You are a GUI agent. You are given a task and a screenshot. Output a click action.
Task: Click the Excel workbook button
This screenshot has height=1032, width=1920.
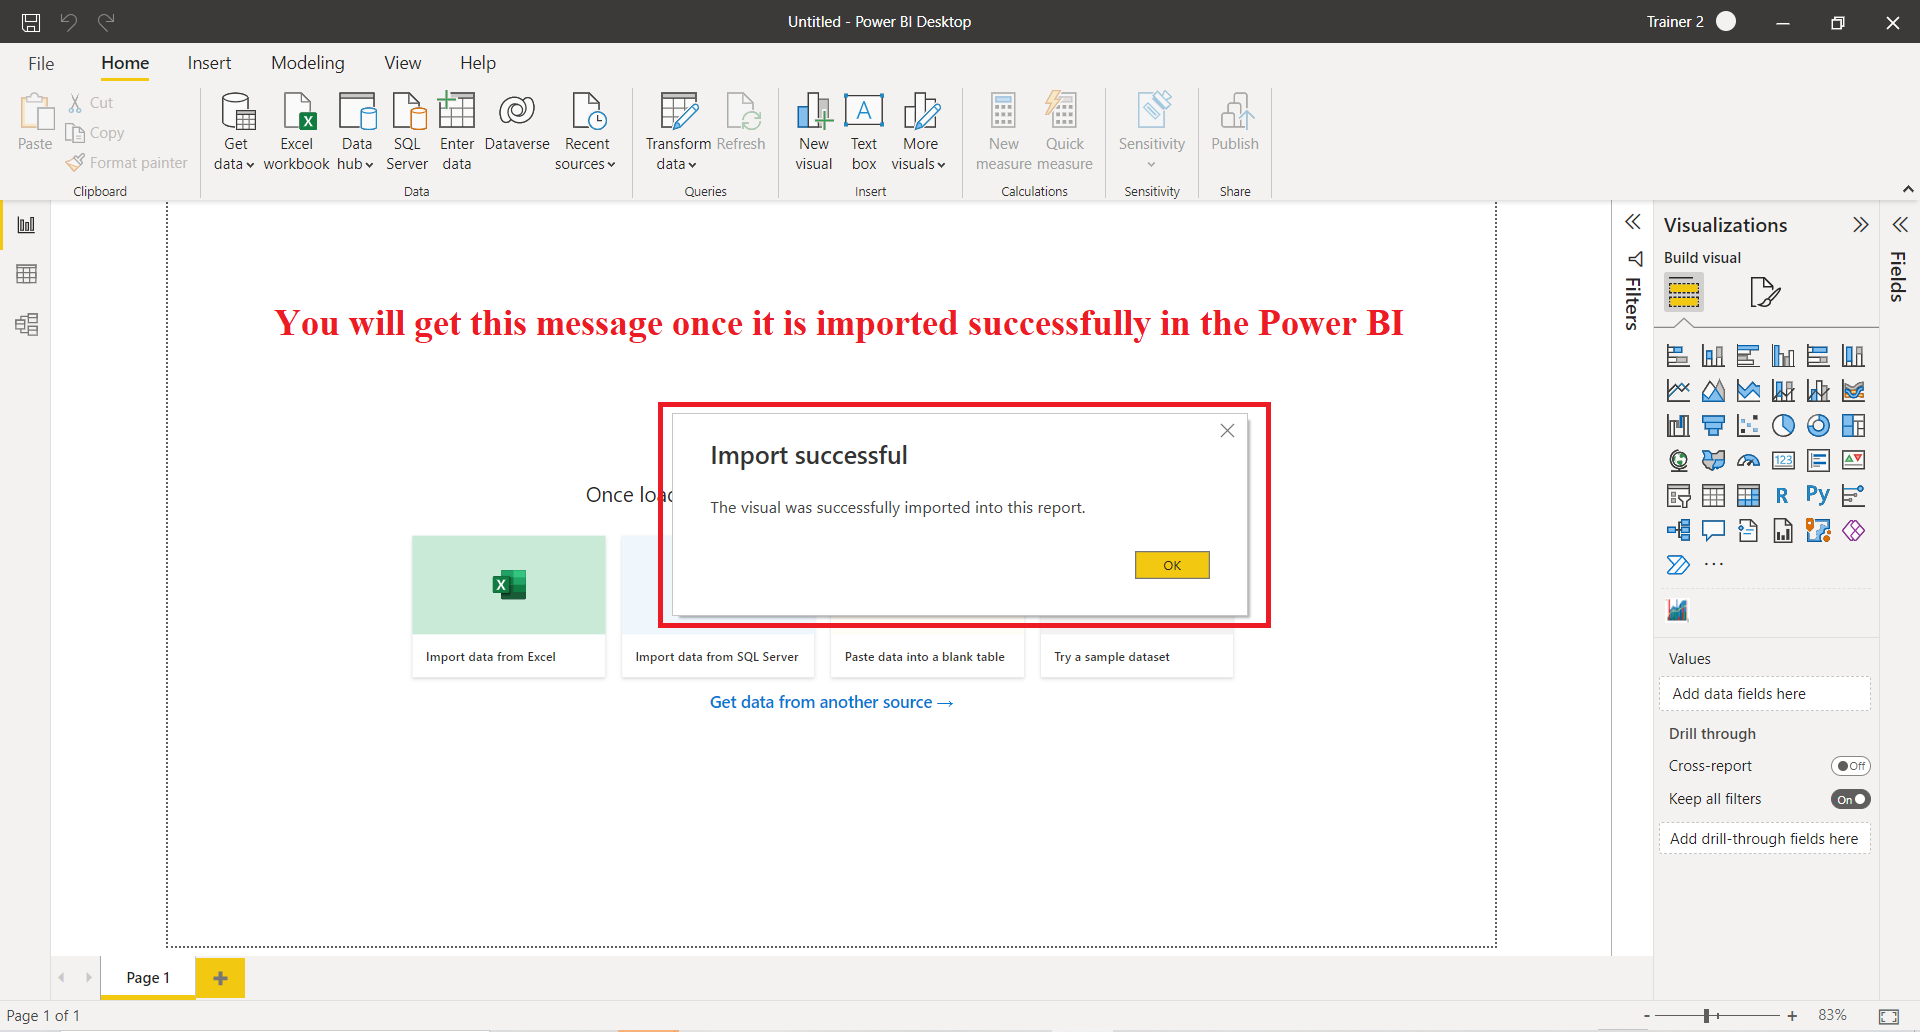click(x=296, y=131)
